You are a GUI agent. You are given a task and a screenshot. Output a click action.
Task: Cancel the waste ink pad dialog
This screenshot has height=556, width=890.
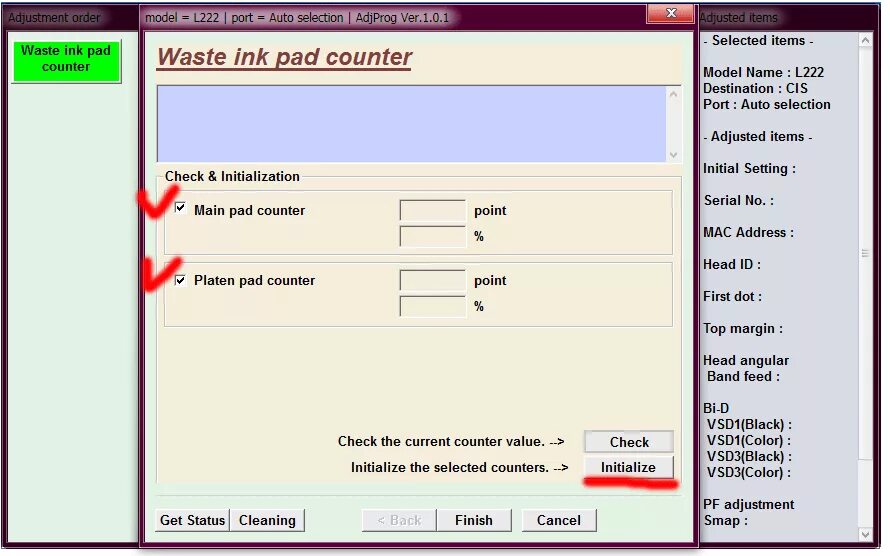(559, 520)
